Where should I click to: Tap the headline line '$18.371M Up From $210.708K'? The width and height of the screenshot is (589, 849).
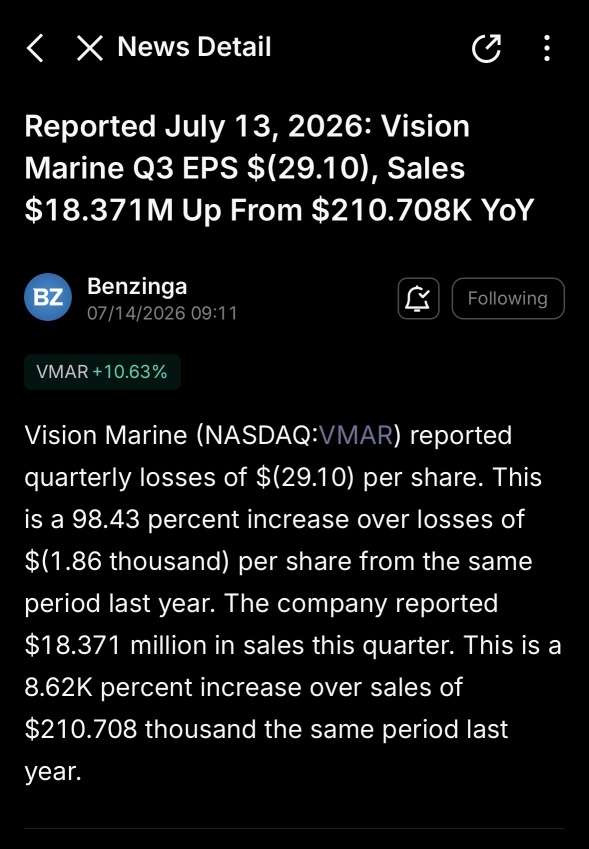click(x=249, y=210)
